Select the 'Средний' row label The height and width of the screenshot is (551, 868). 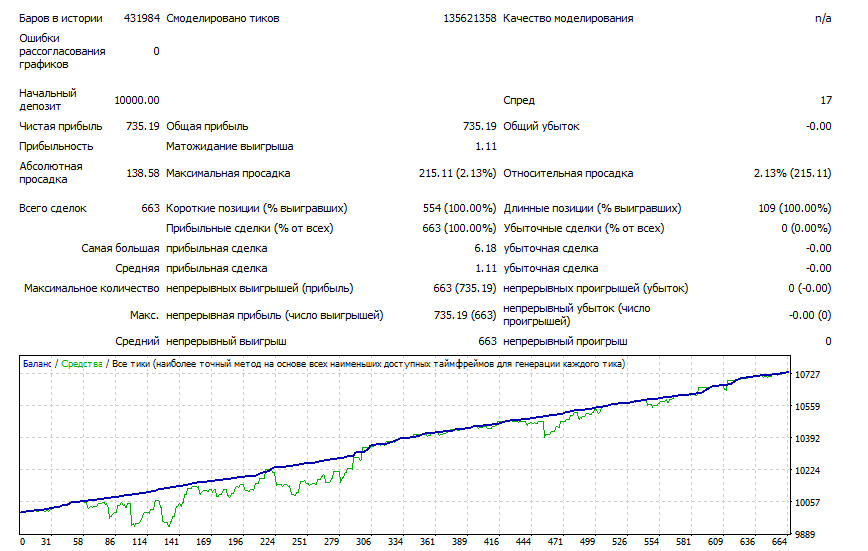pos(137,341)
